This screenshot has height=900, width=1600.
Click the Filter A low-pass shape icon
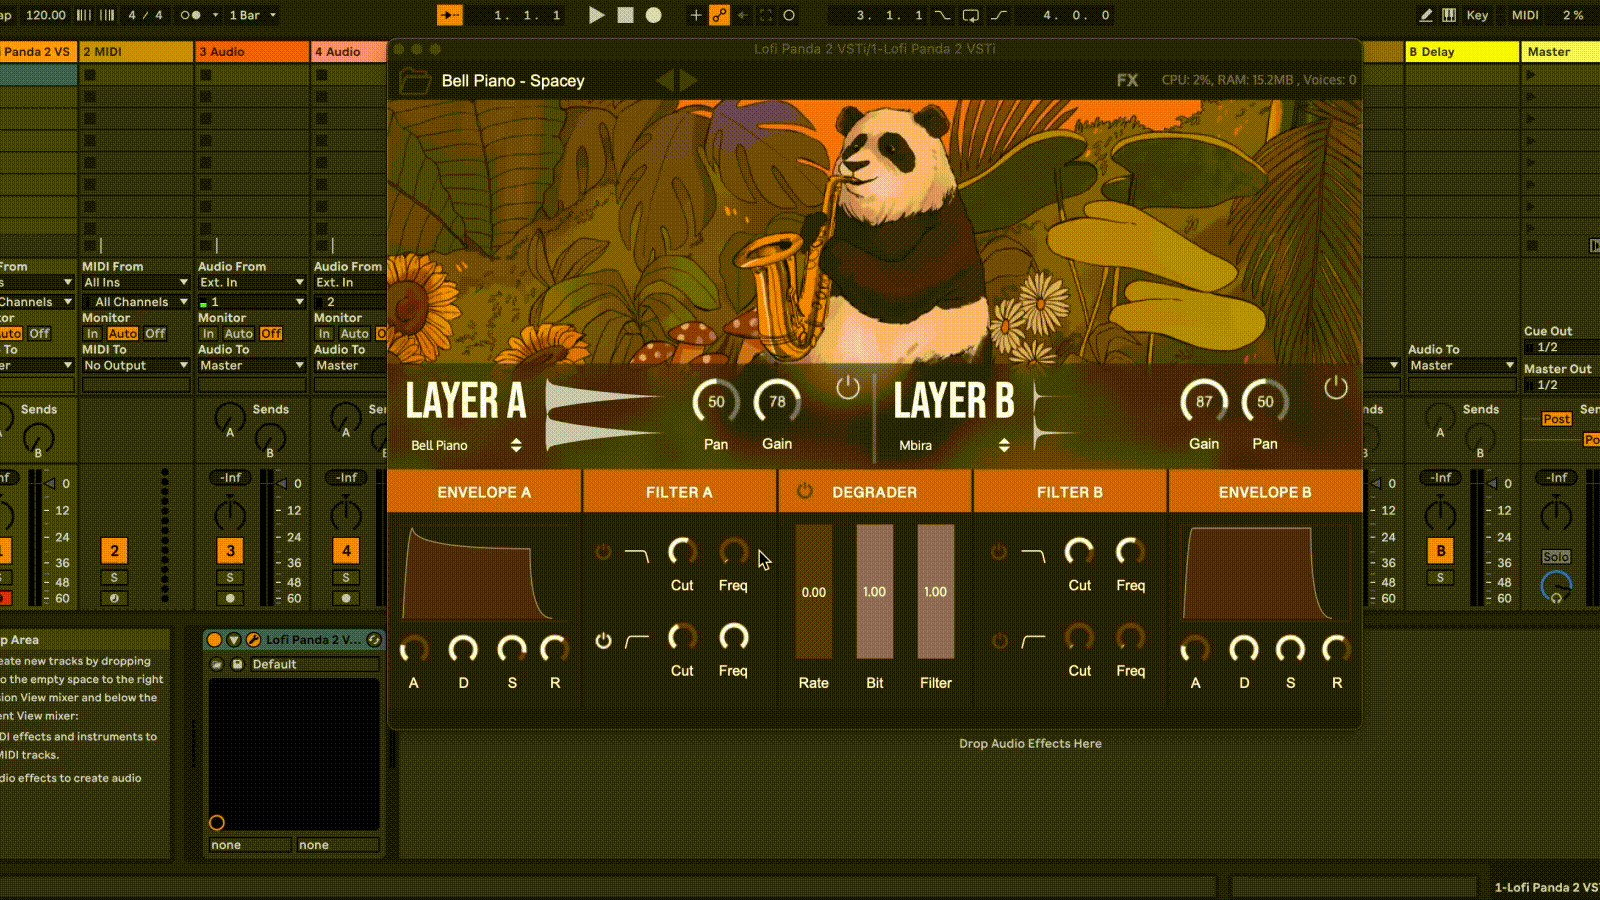click(x=637, y=554)
